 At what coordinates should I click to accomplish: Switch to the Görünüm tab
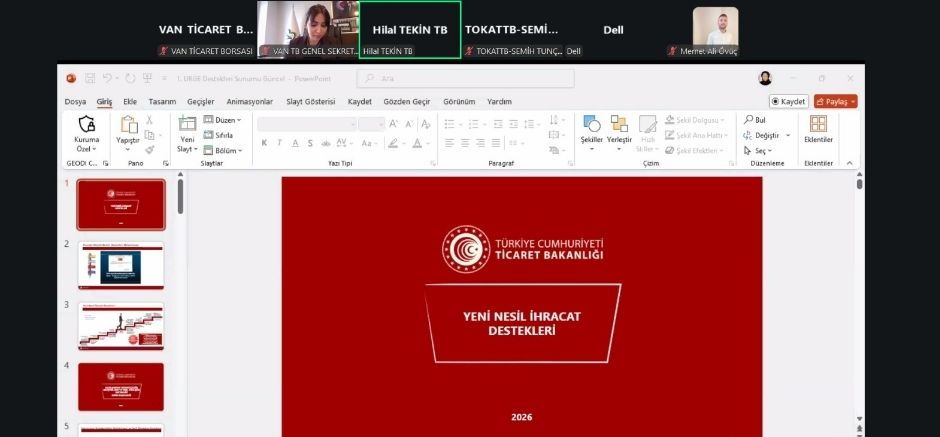pyautogui.click(x=459, y=102)
